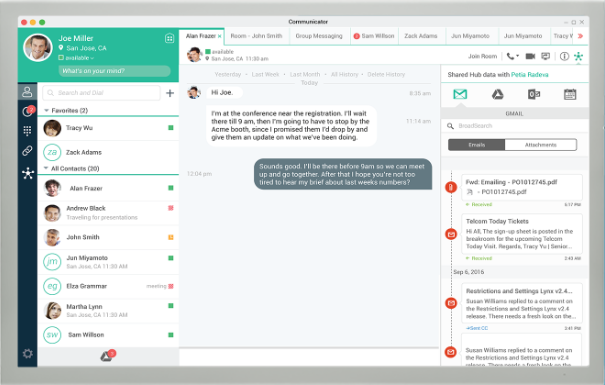Select Sam Willson contact in list
Viewport: 605px width, 385px height.
click(108, 335)
